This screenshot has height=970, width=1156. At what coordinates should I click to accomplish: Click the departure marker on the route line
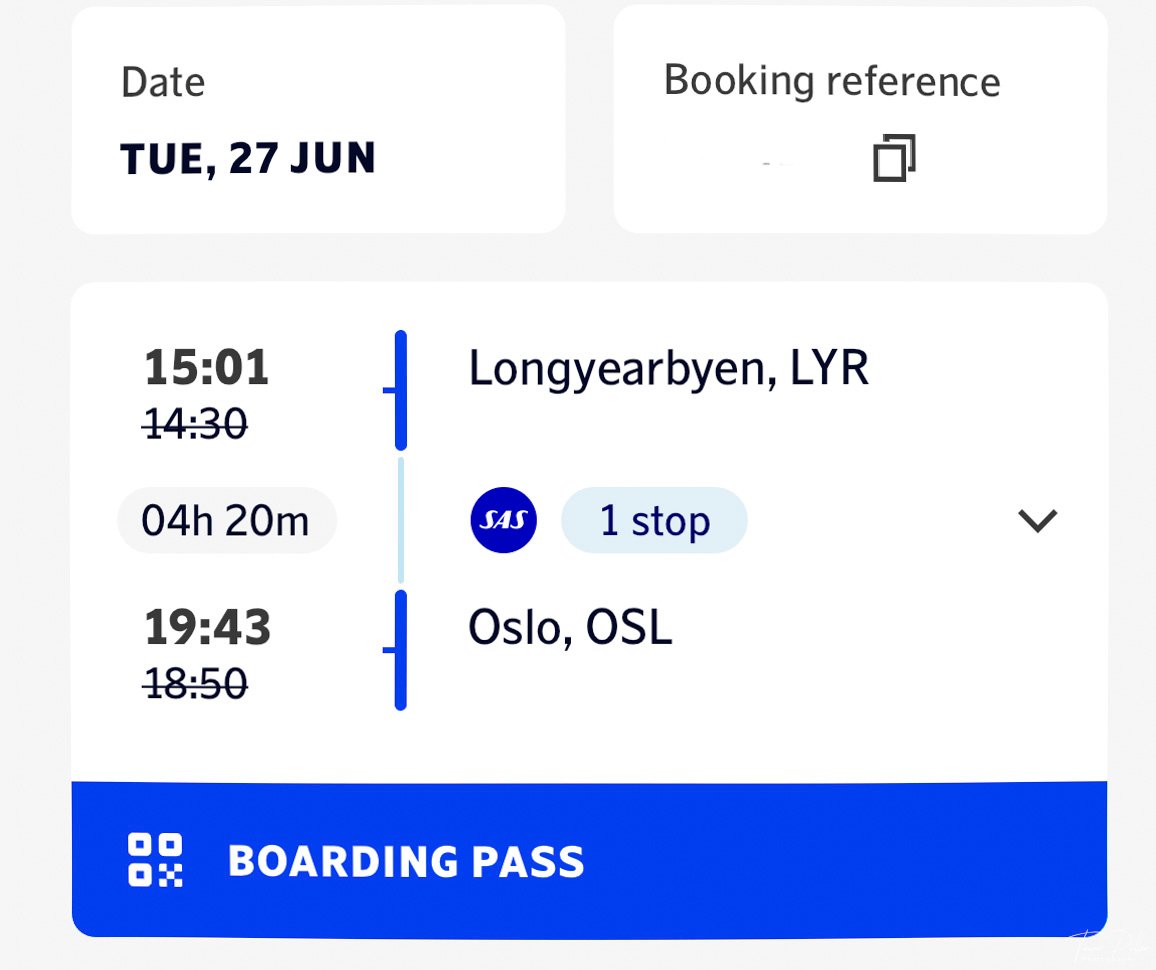(x=399, y=390)
